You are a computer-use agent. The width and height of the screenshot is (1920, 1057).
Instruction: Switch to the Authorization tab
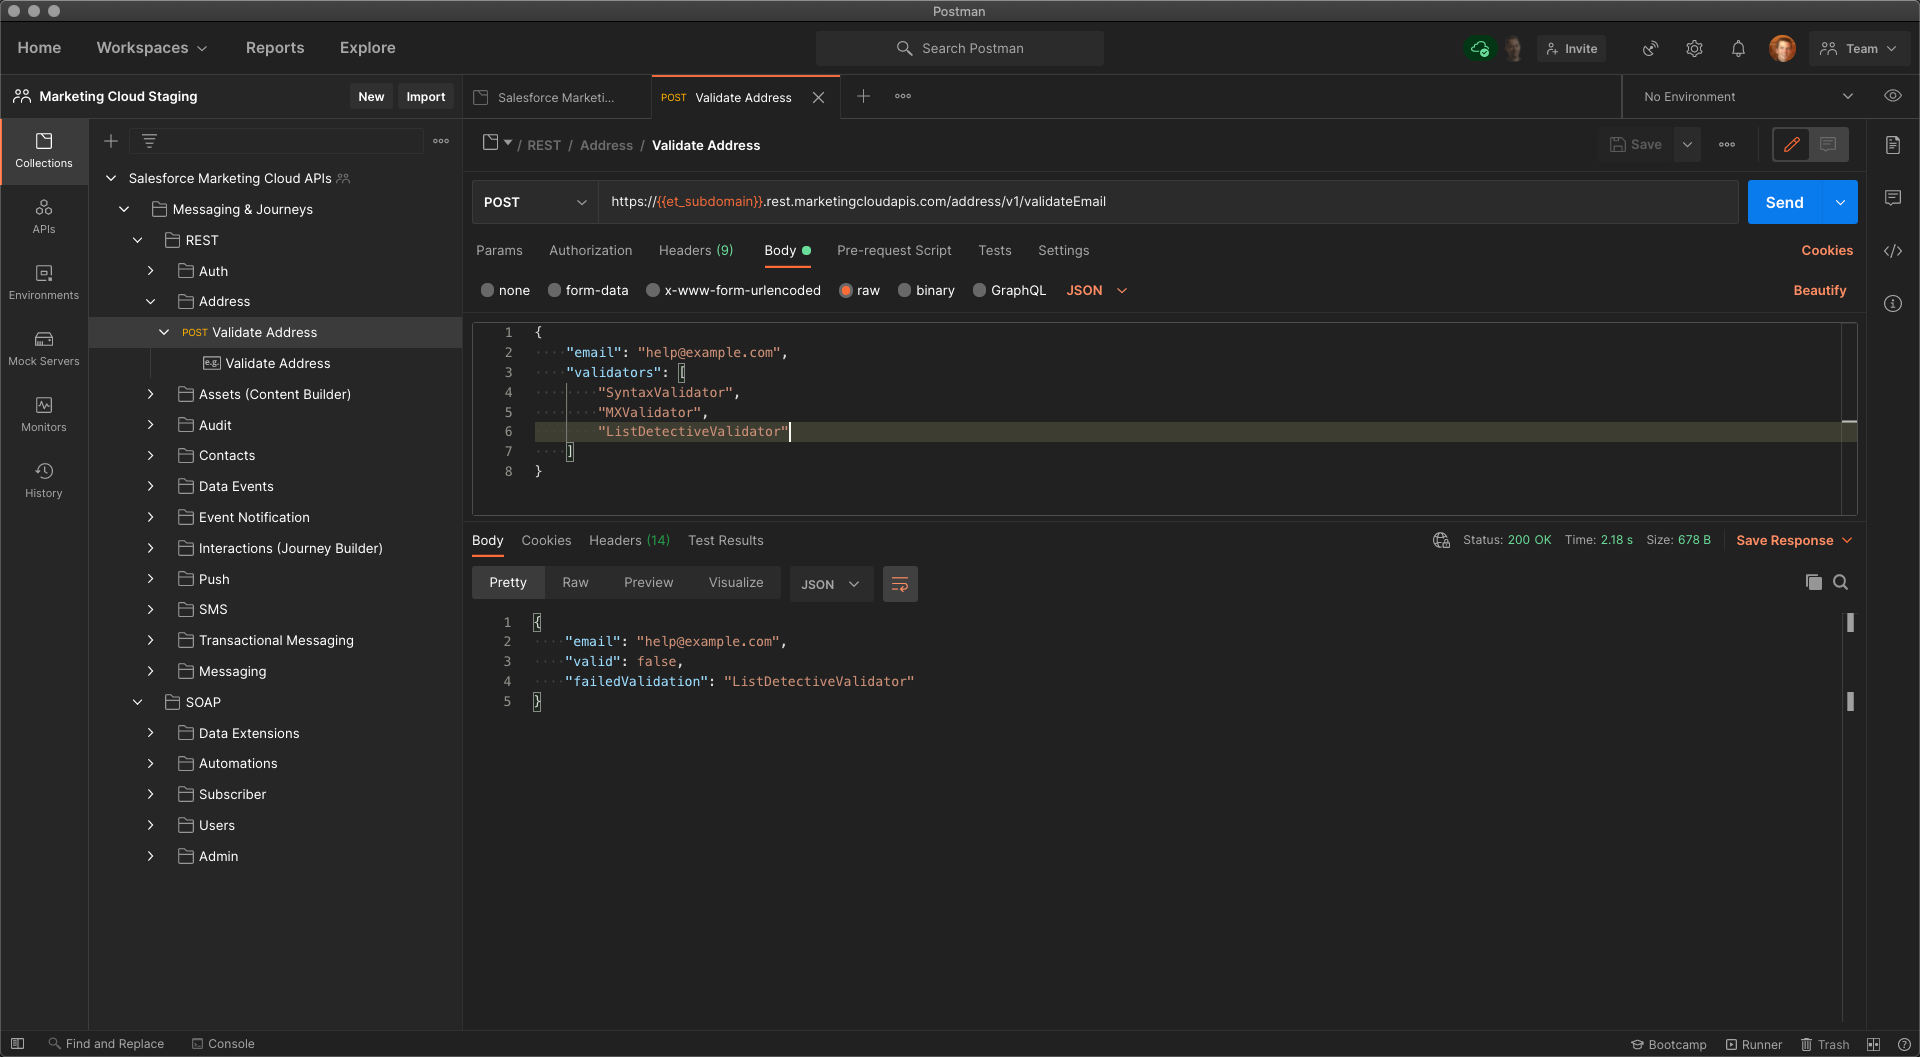pos(590,250)
